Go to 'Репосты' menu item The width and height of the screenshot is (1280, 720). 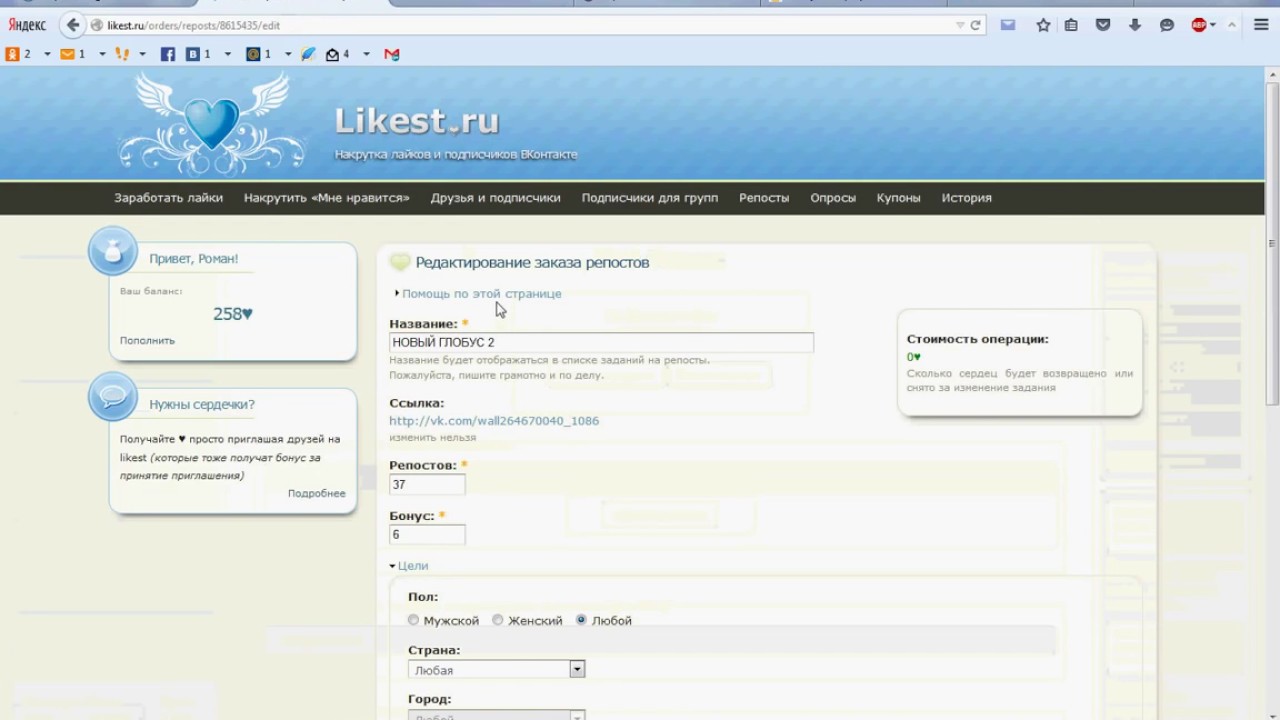coord(764,198)
